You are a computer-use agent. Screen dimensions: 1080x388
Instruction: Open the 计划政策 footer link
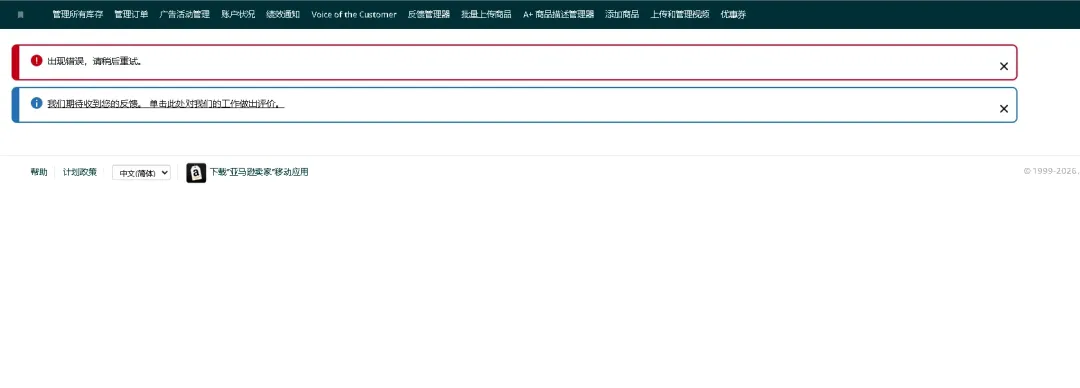80,172
